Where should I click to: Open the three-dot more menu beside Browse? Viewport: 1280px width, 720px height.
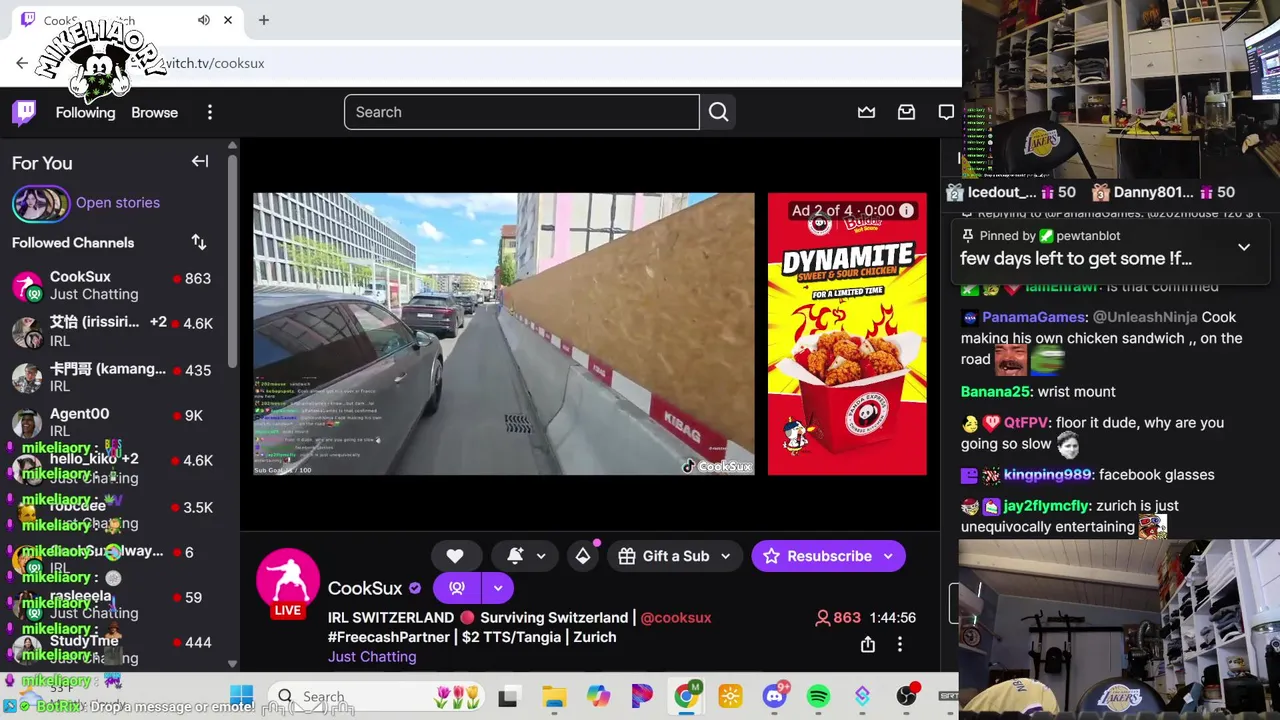209,112
